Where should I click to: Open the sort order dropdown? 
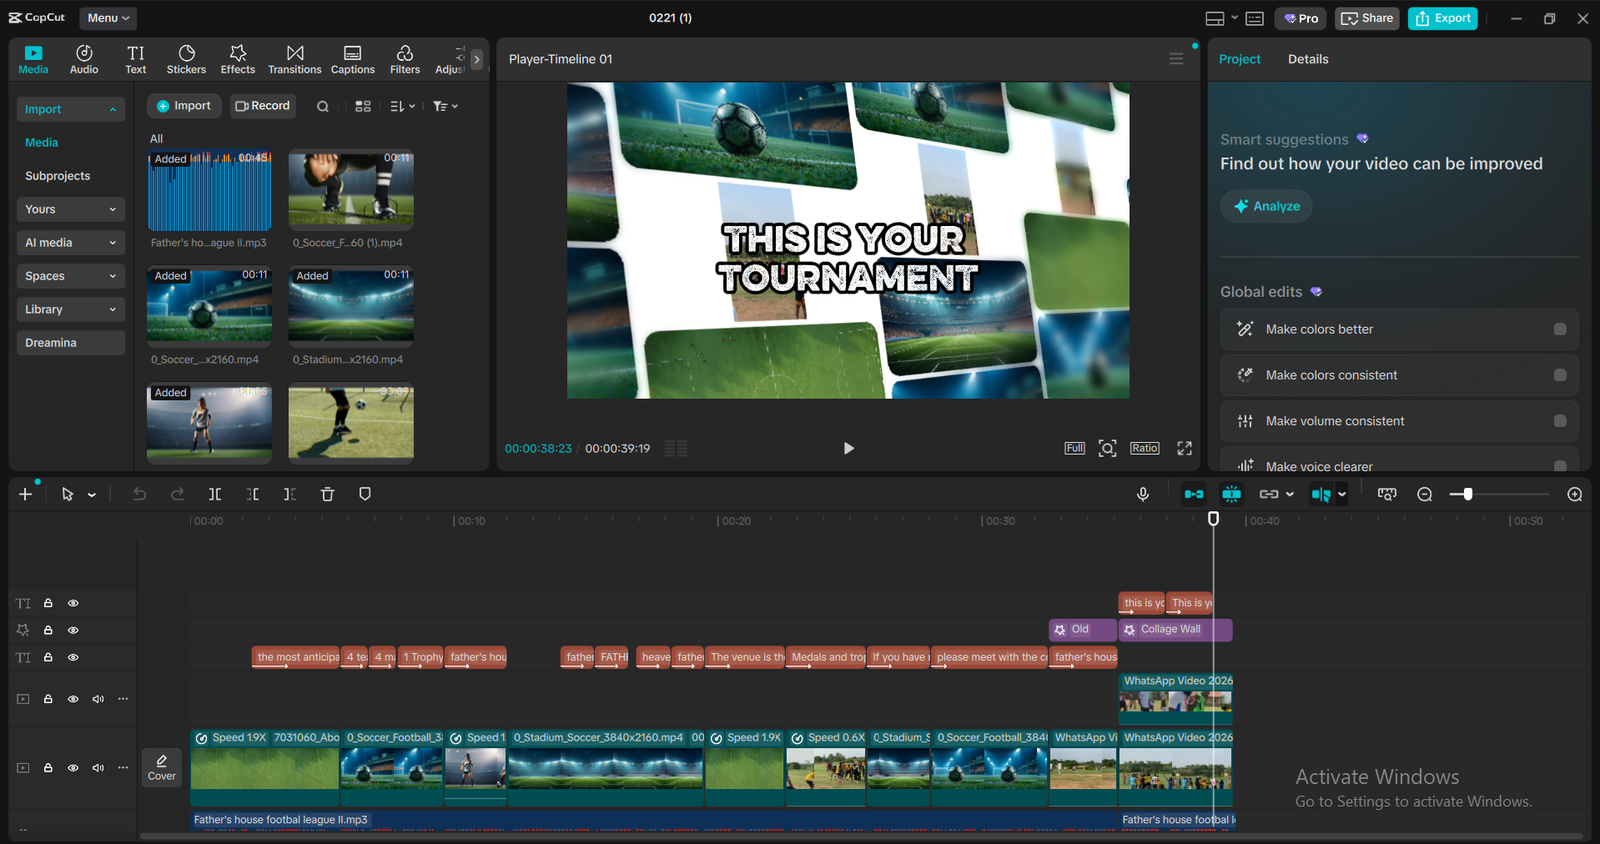402,106
